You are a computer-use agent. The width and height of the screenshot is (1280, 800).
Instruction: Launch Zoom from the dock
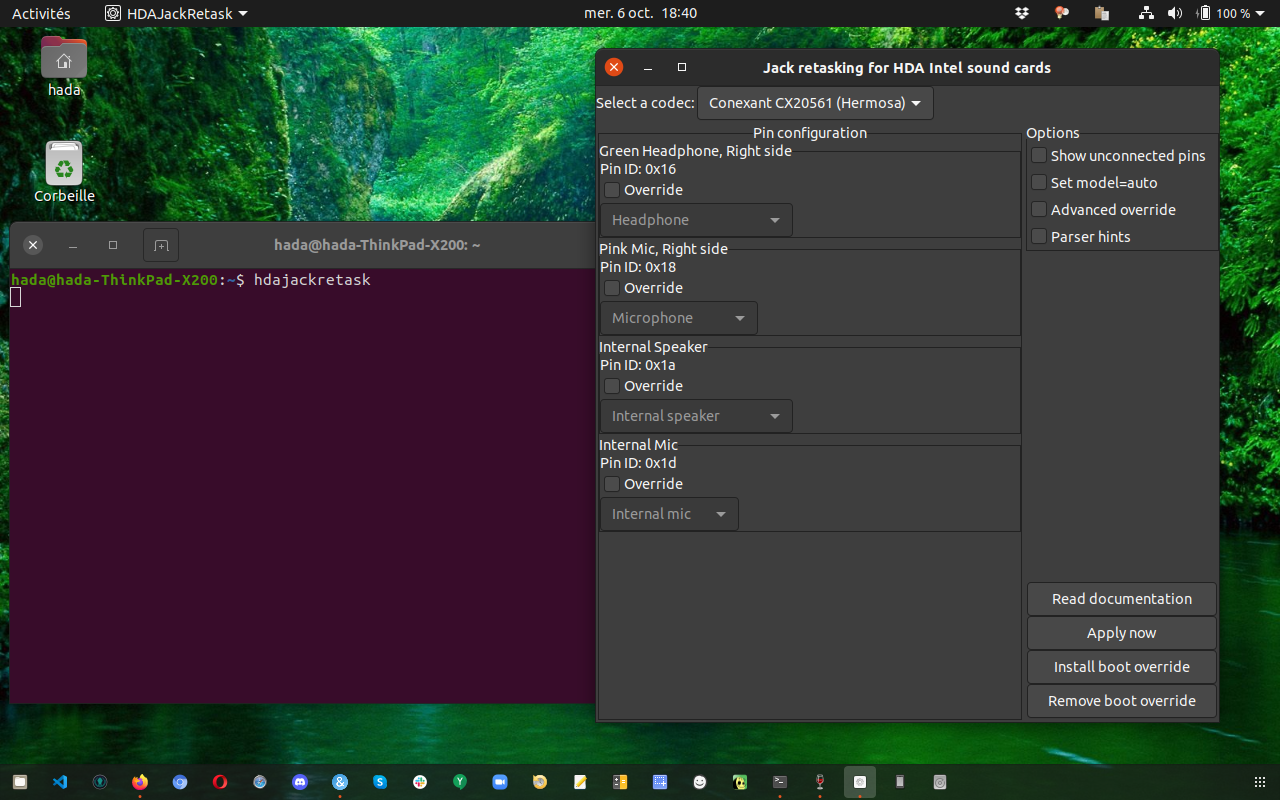500,782
